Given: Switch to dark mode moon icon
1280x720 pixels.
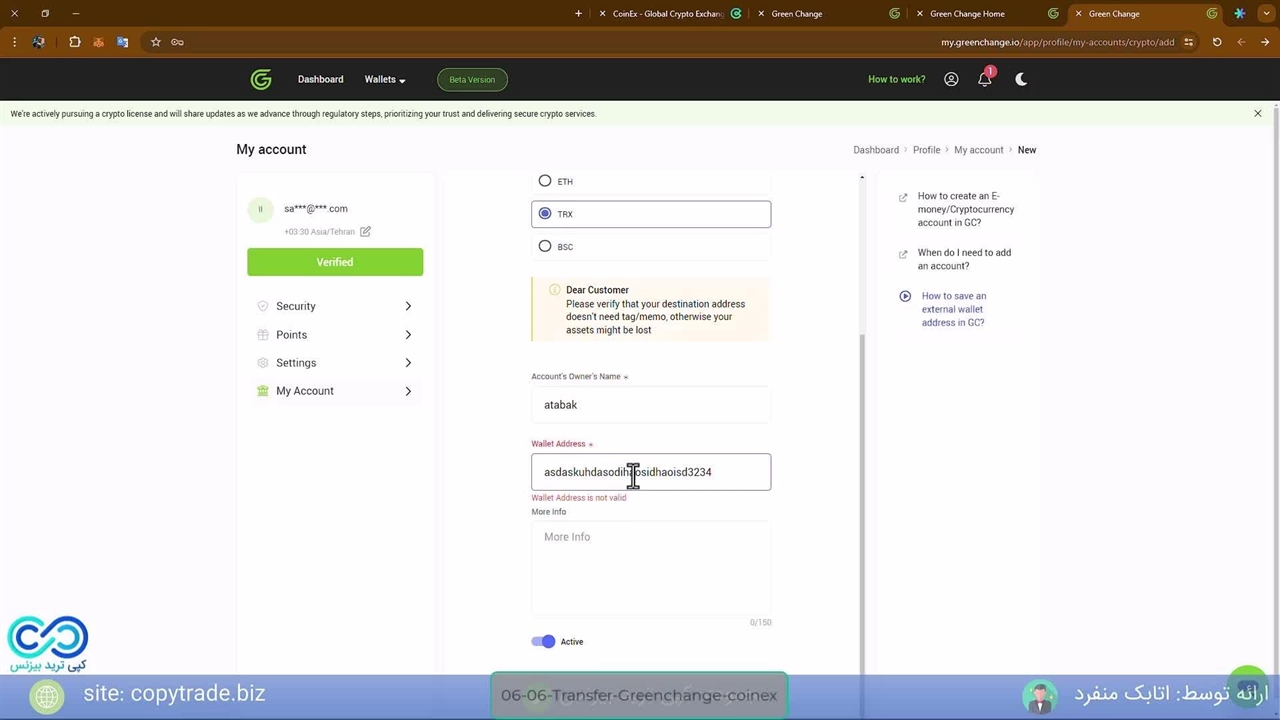Looking at the screenshot, I should [1021, 79].
